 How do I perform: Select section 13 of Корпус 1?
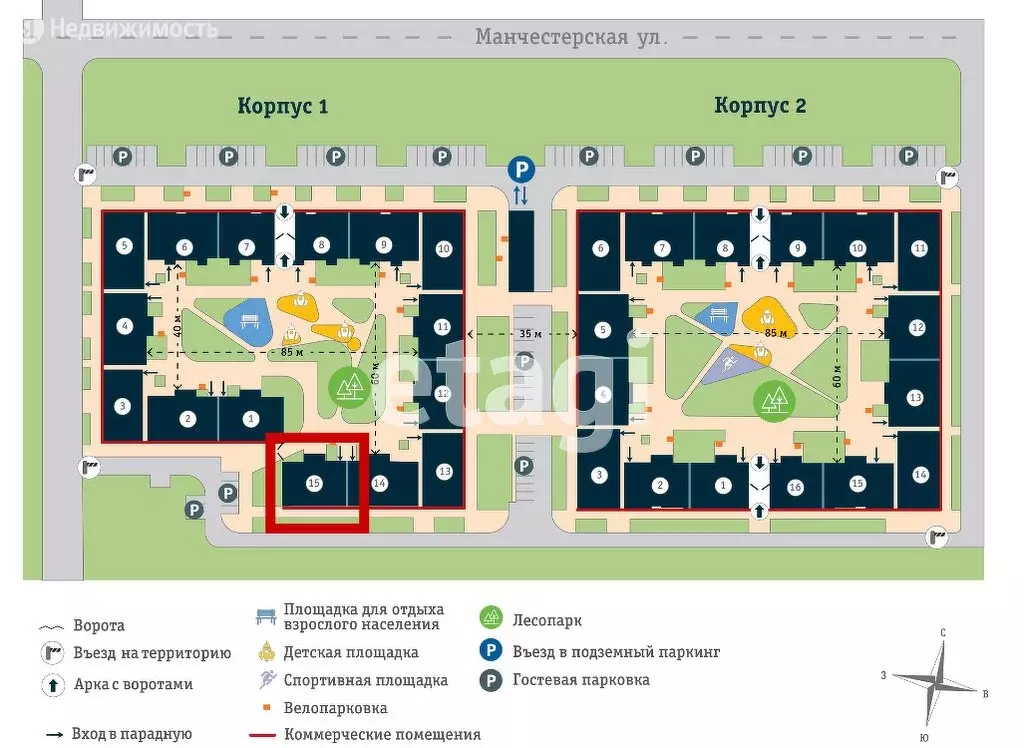(444, 471)
